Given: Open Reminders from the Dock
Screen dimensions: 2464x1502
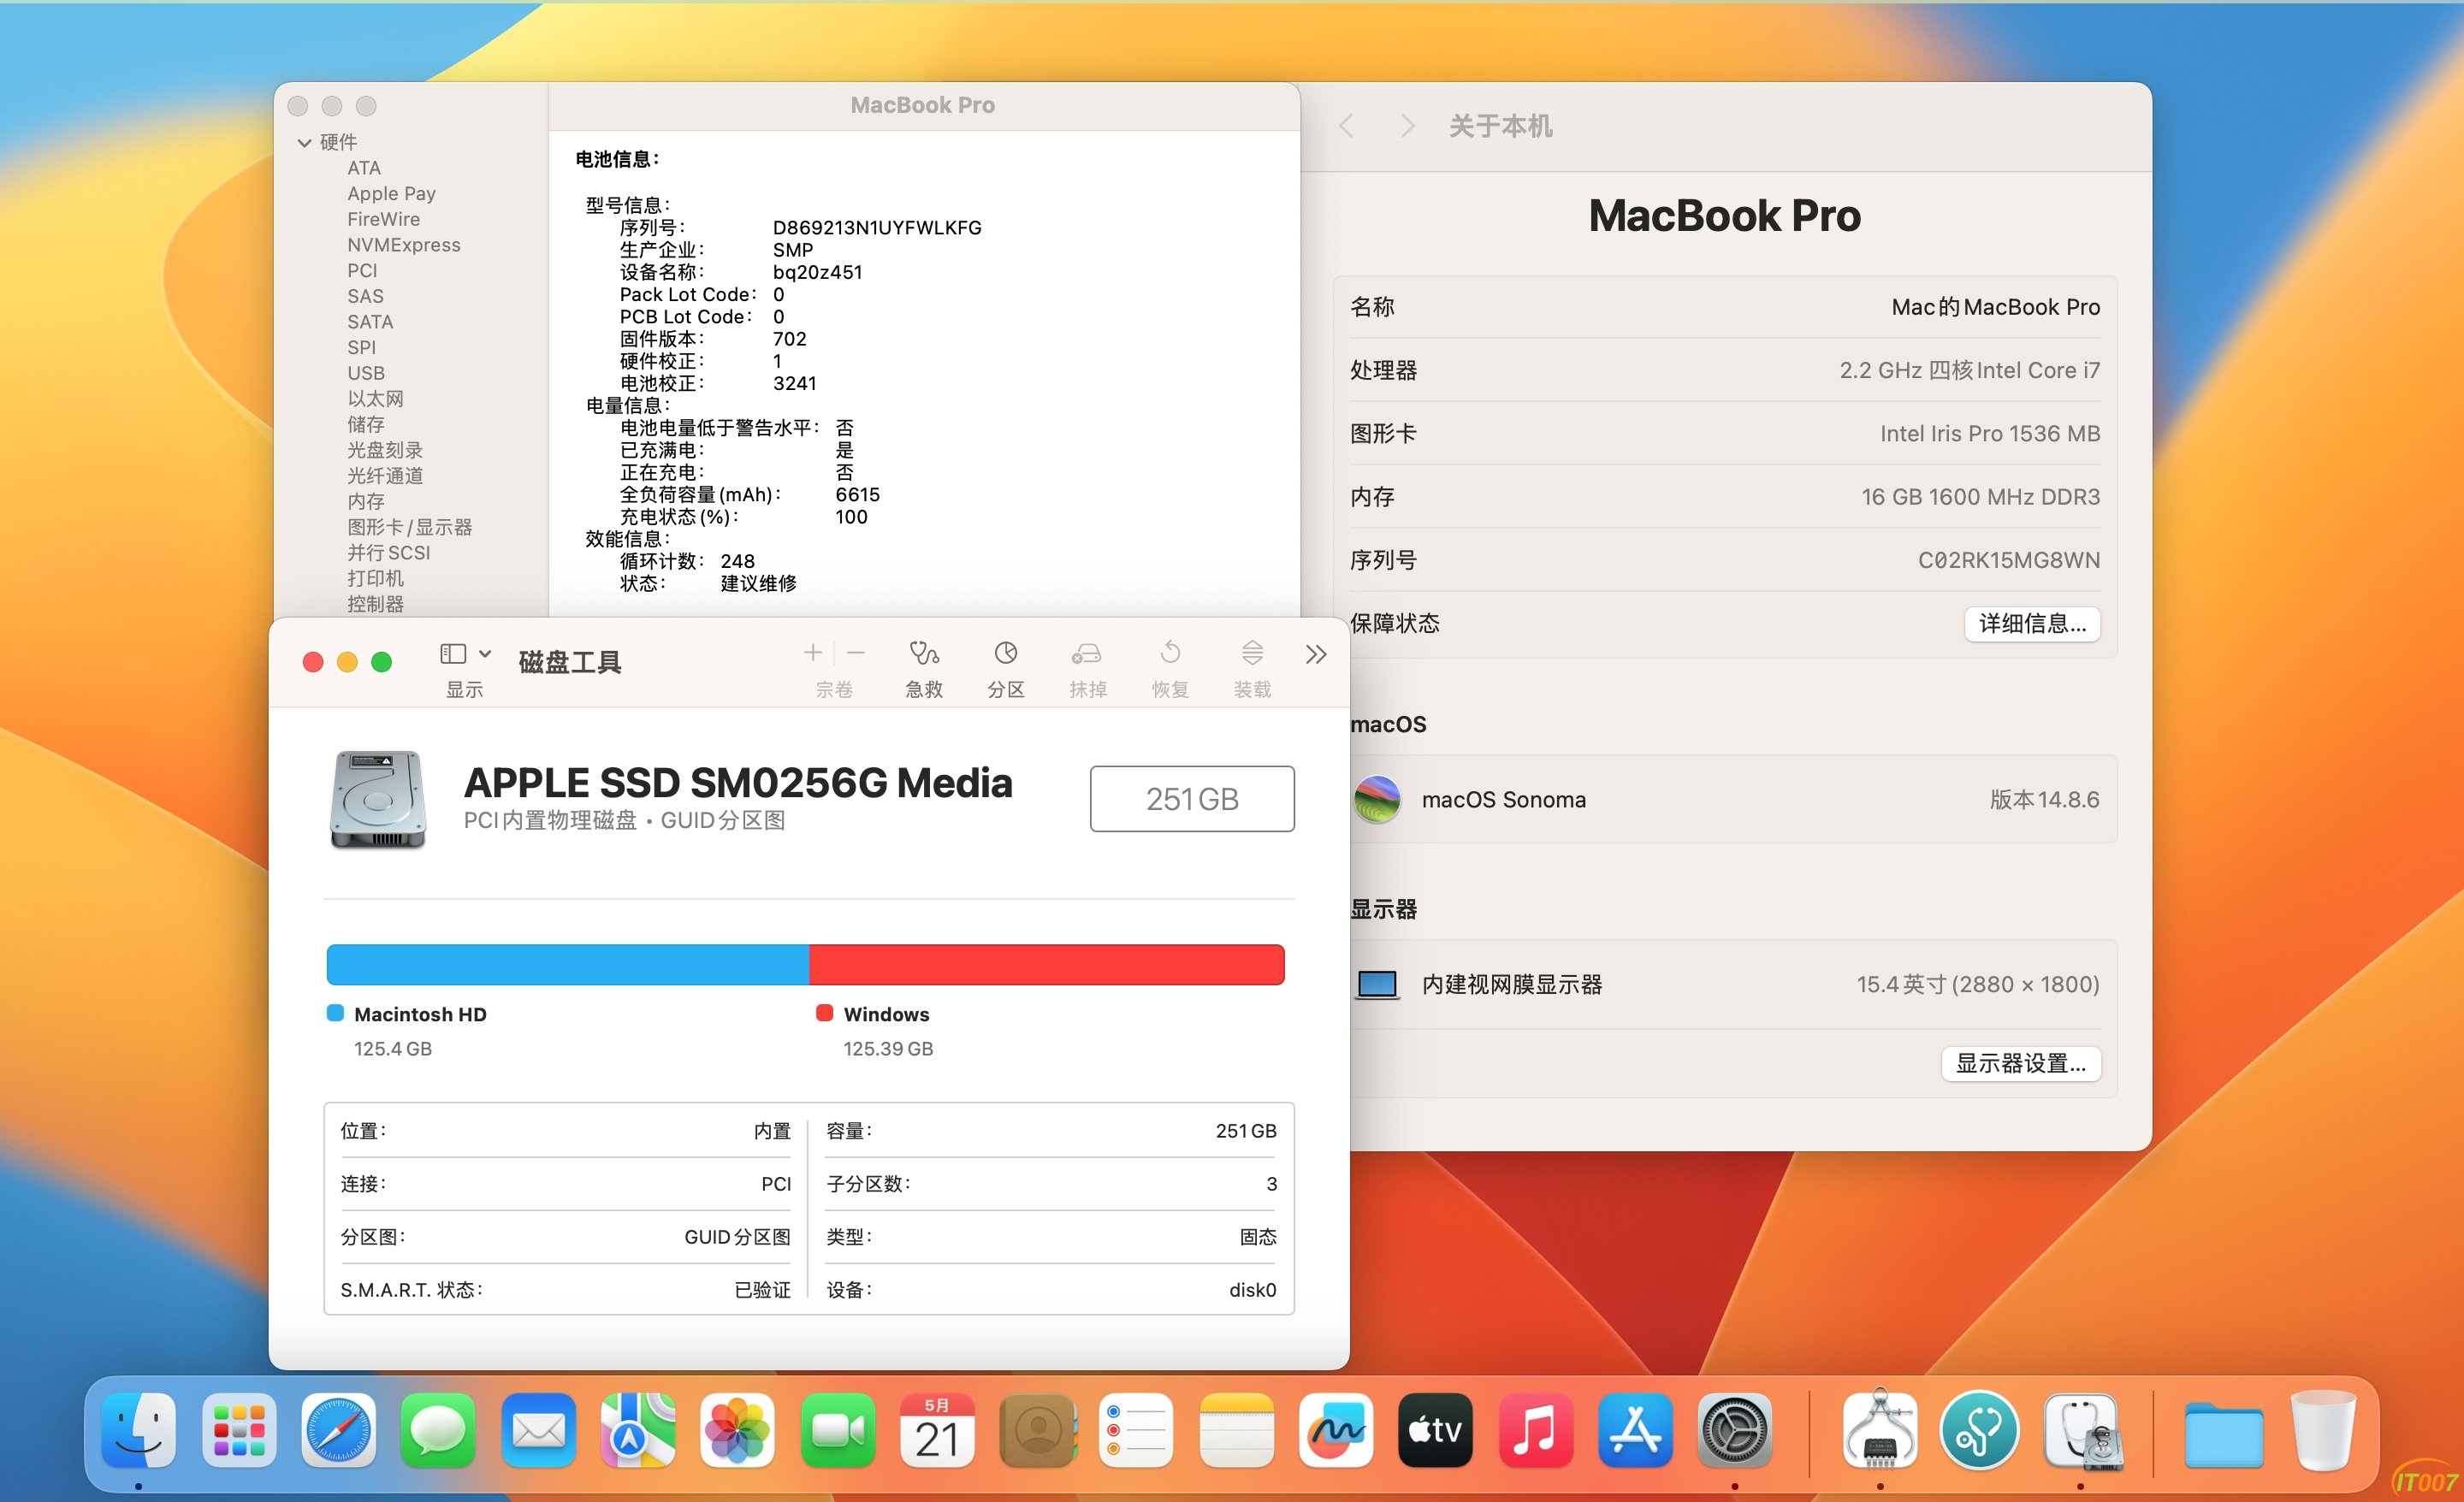Looking at the screenshot, I should [x=1136, y=1430].
